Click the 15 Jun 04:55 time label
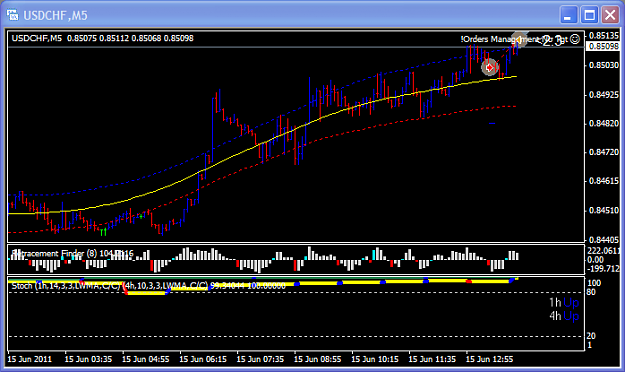 coord(145,359)
